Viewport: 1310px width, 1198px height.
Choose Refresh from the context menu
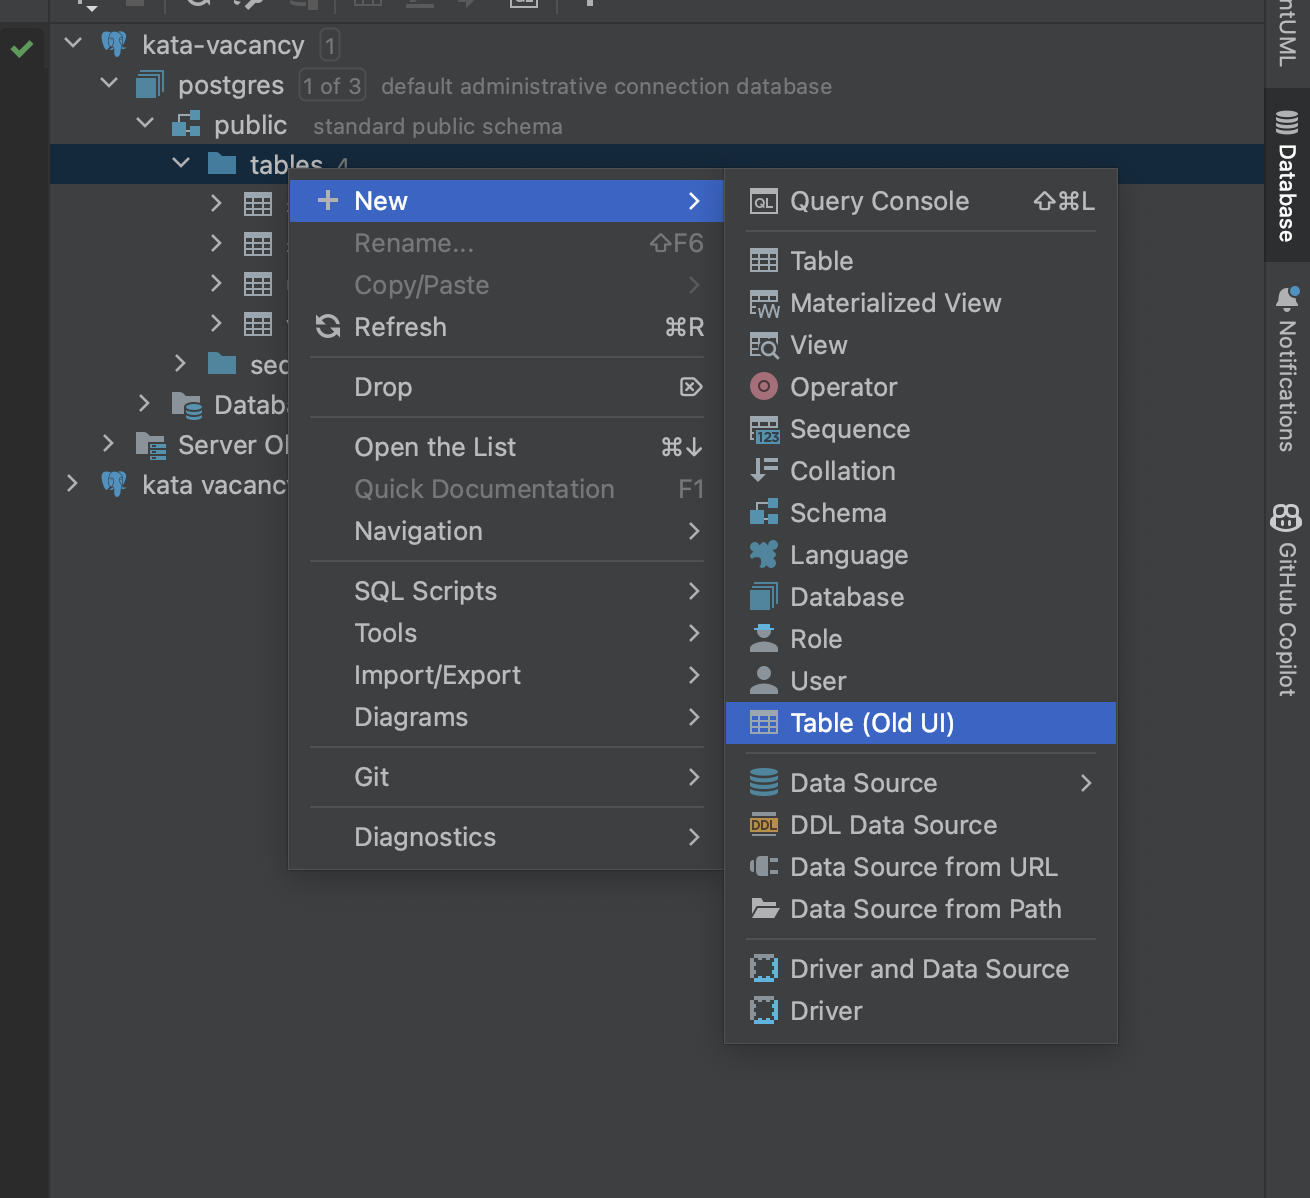click(x=400, y=327)
